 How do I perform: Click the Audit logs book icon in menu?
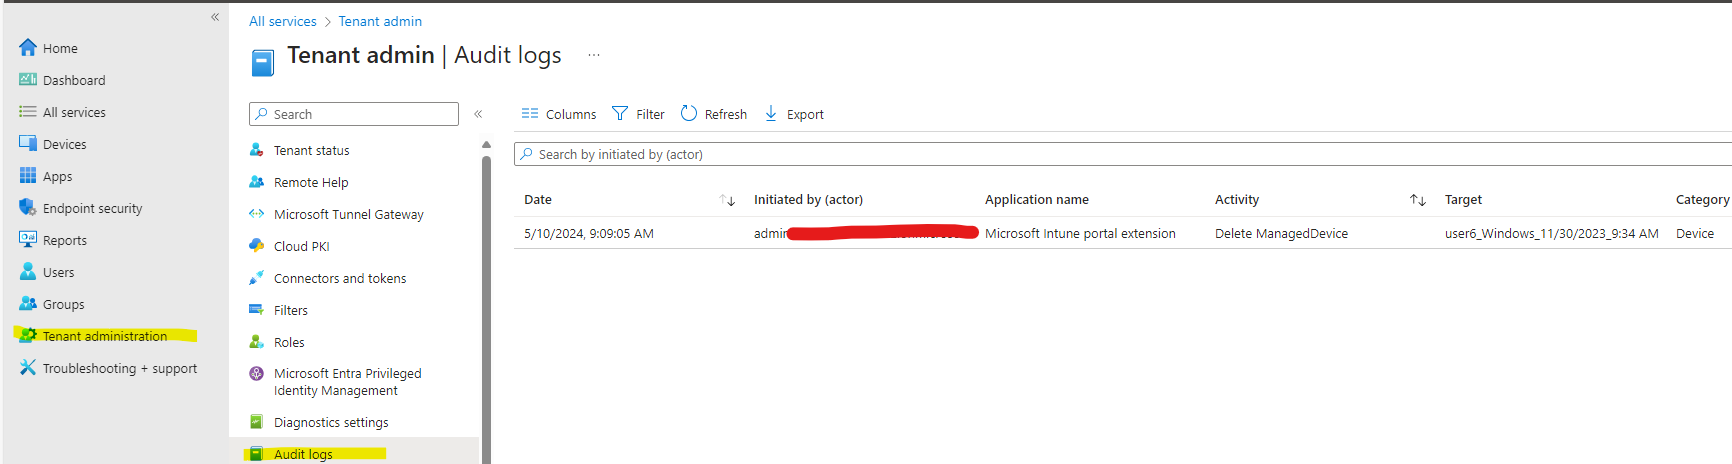coord(256,454)
